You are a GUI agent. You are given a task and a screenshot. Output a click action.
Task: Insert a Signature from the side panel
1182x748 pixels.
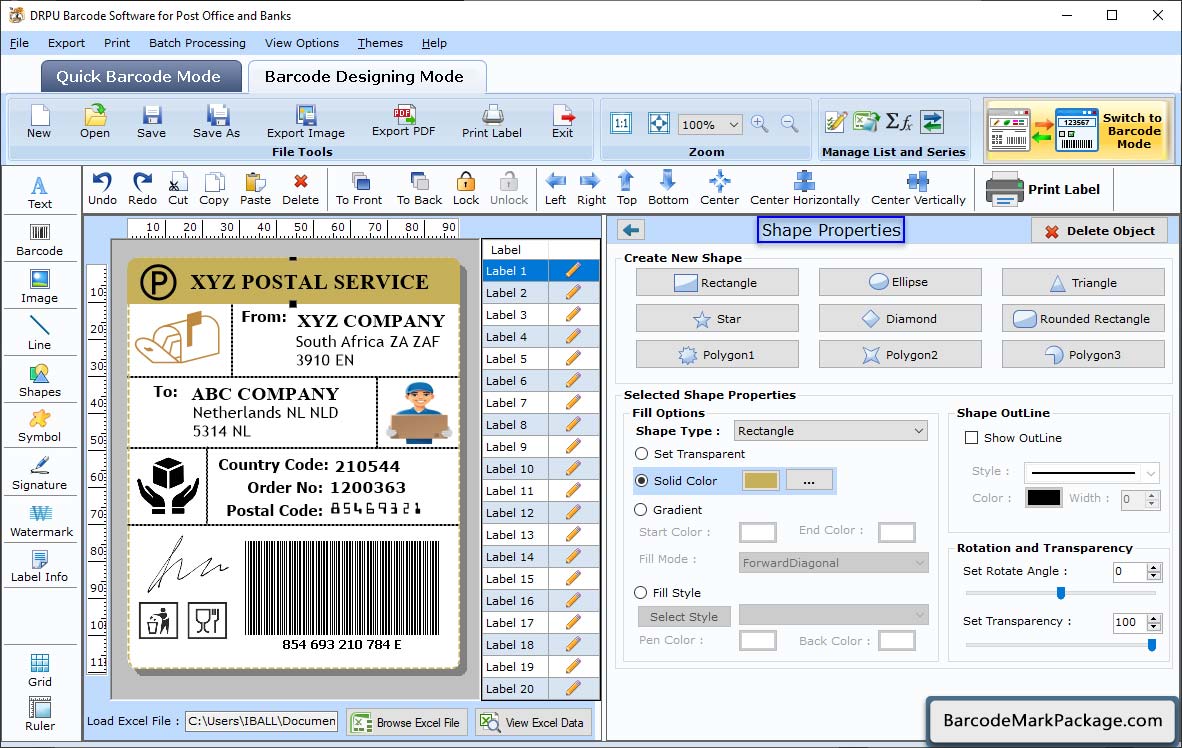click(40, 474)
